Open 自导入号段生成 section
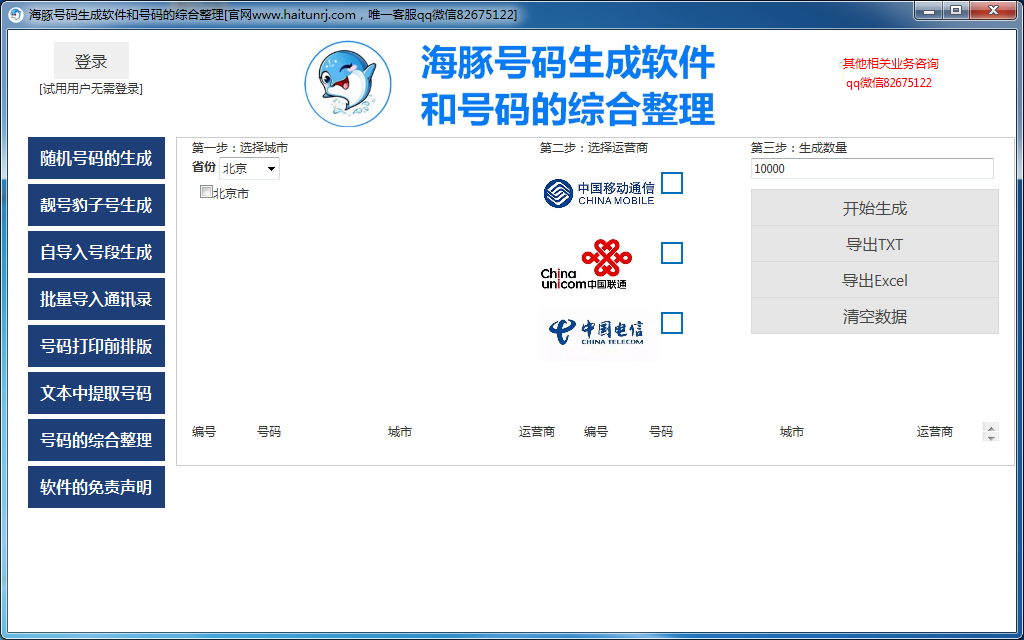Image resolution: width=1024 pixels, height=640 pixels. tap(96, 252)
